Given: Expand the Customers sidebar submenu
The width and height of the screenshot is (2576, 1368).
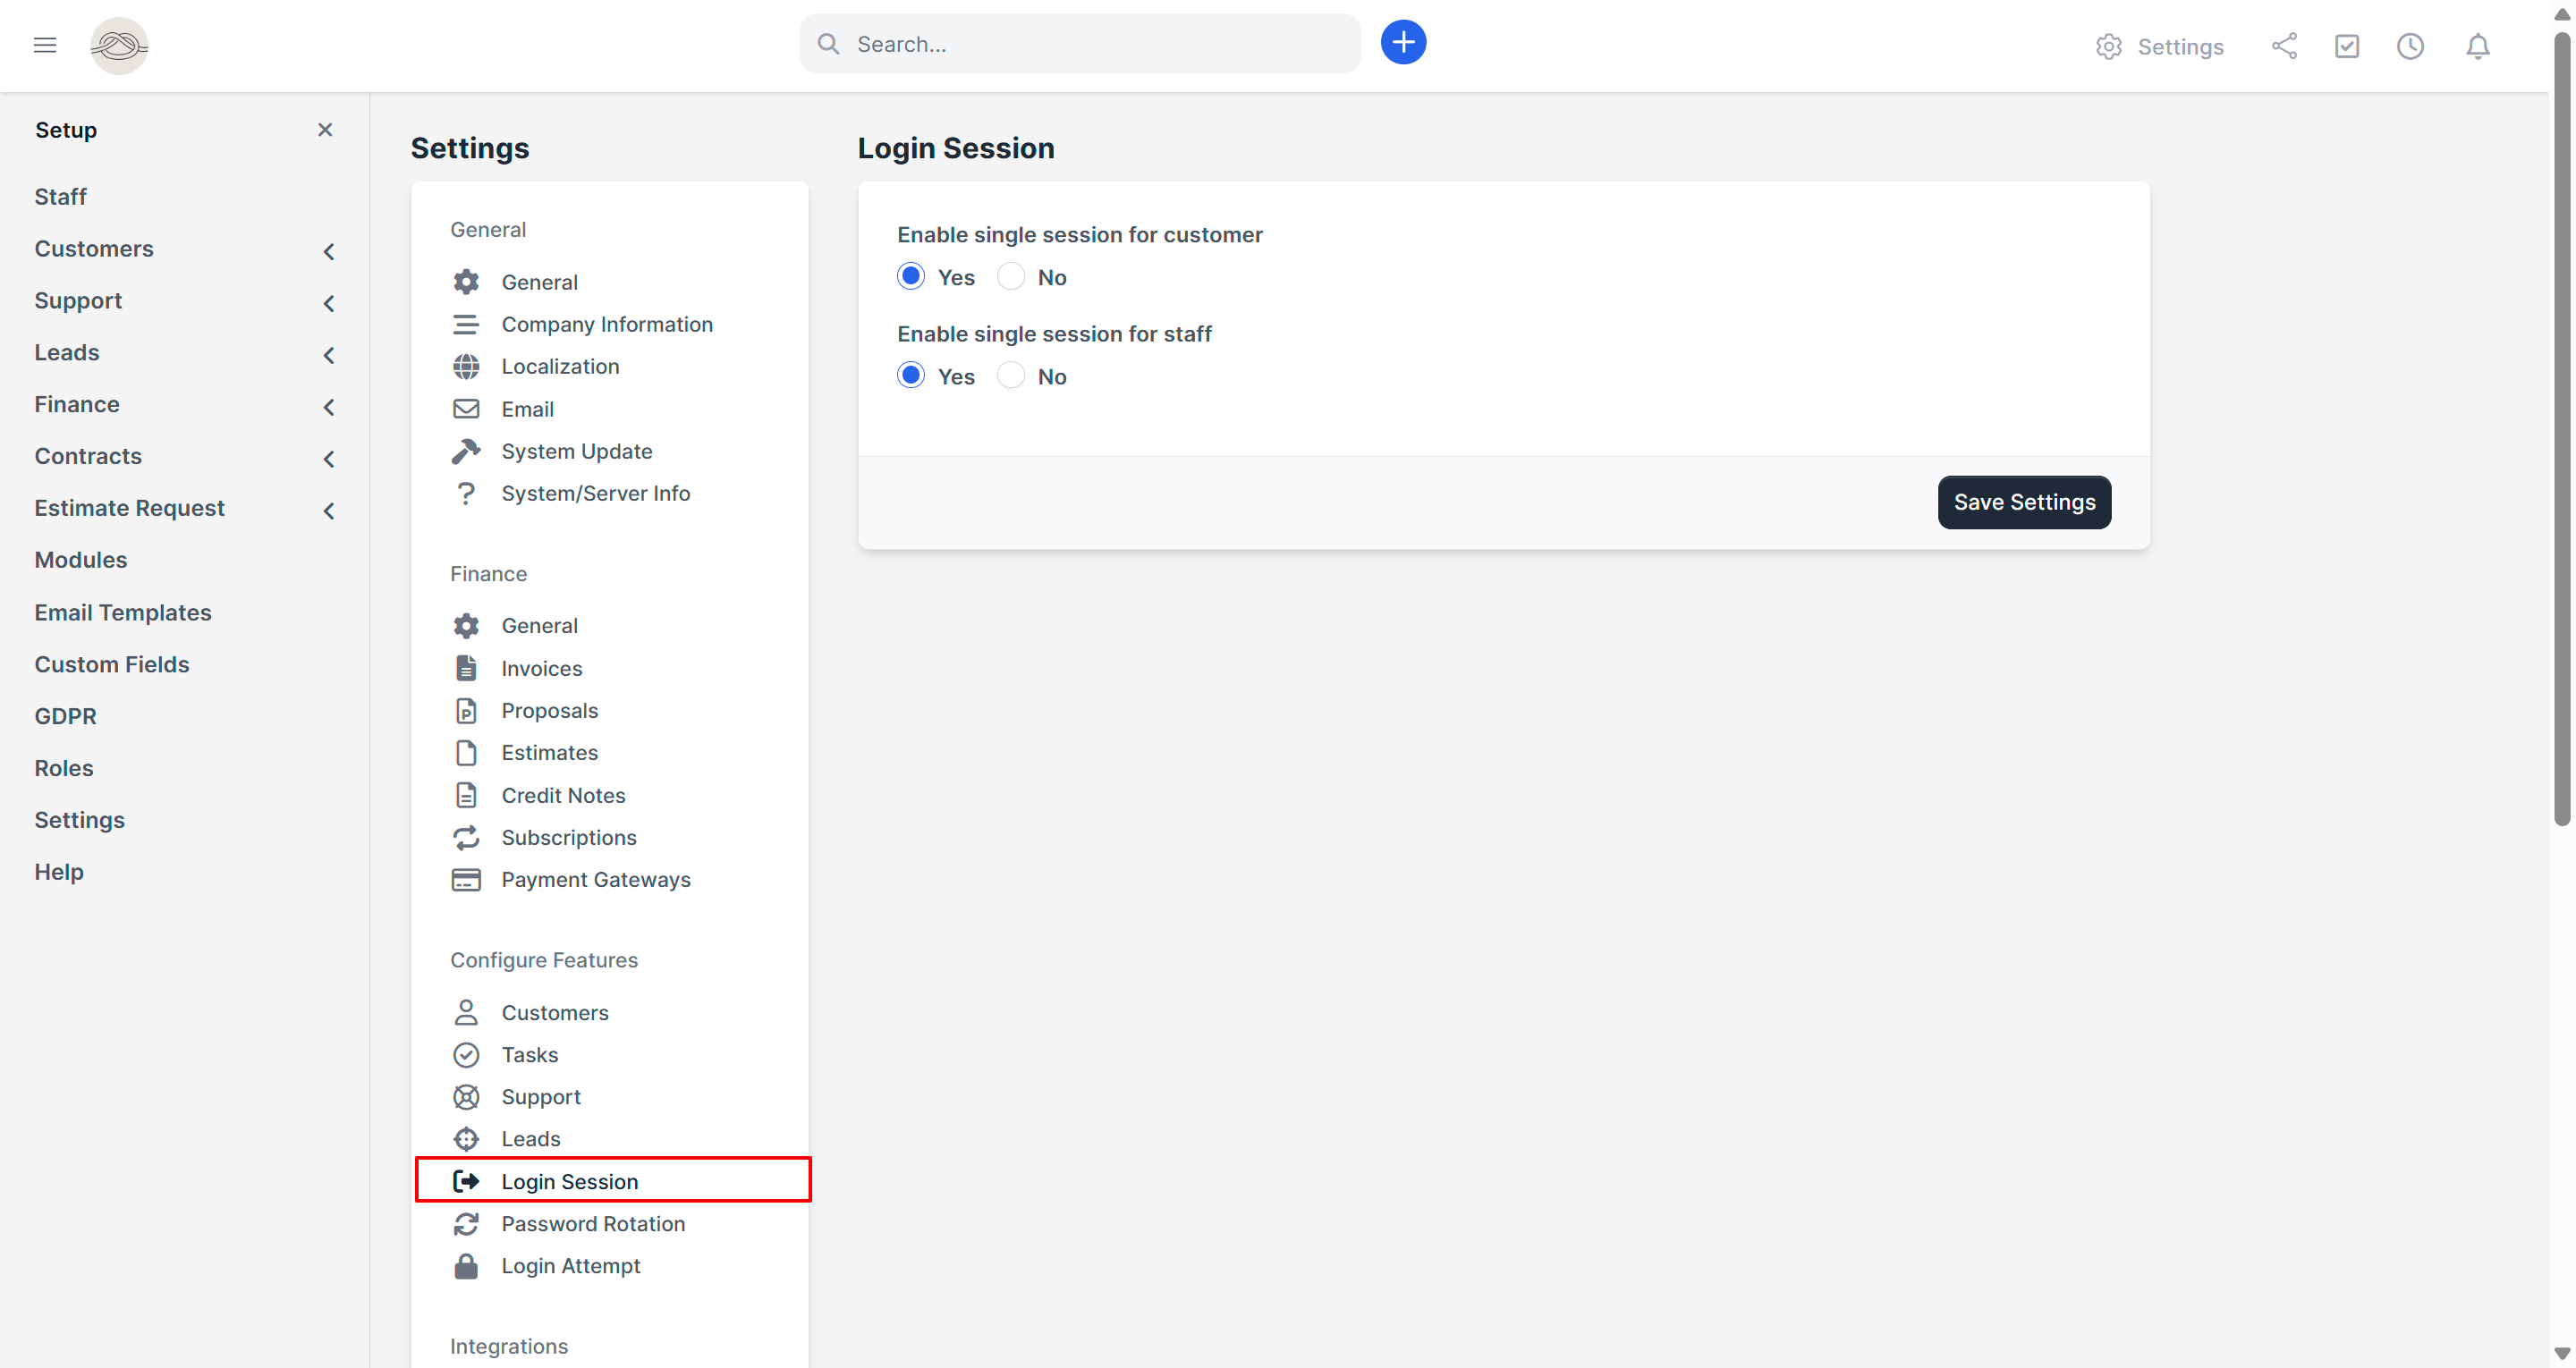Looking at the screenshot, I should (328, 251).
